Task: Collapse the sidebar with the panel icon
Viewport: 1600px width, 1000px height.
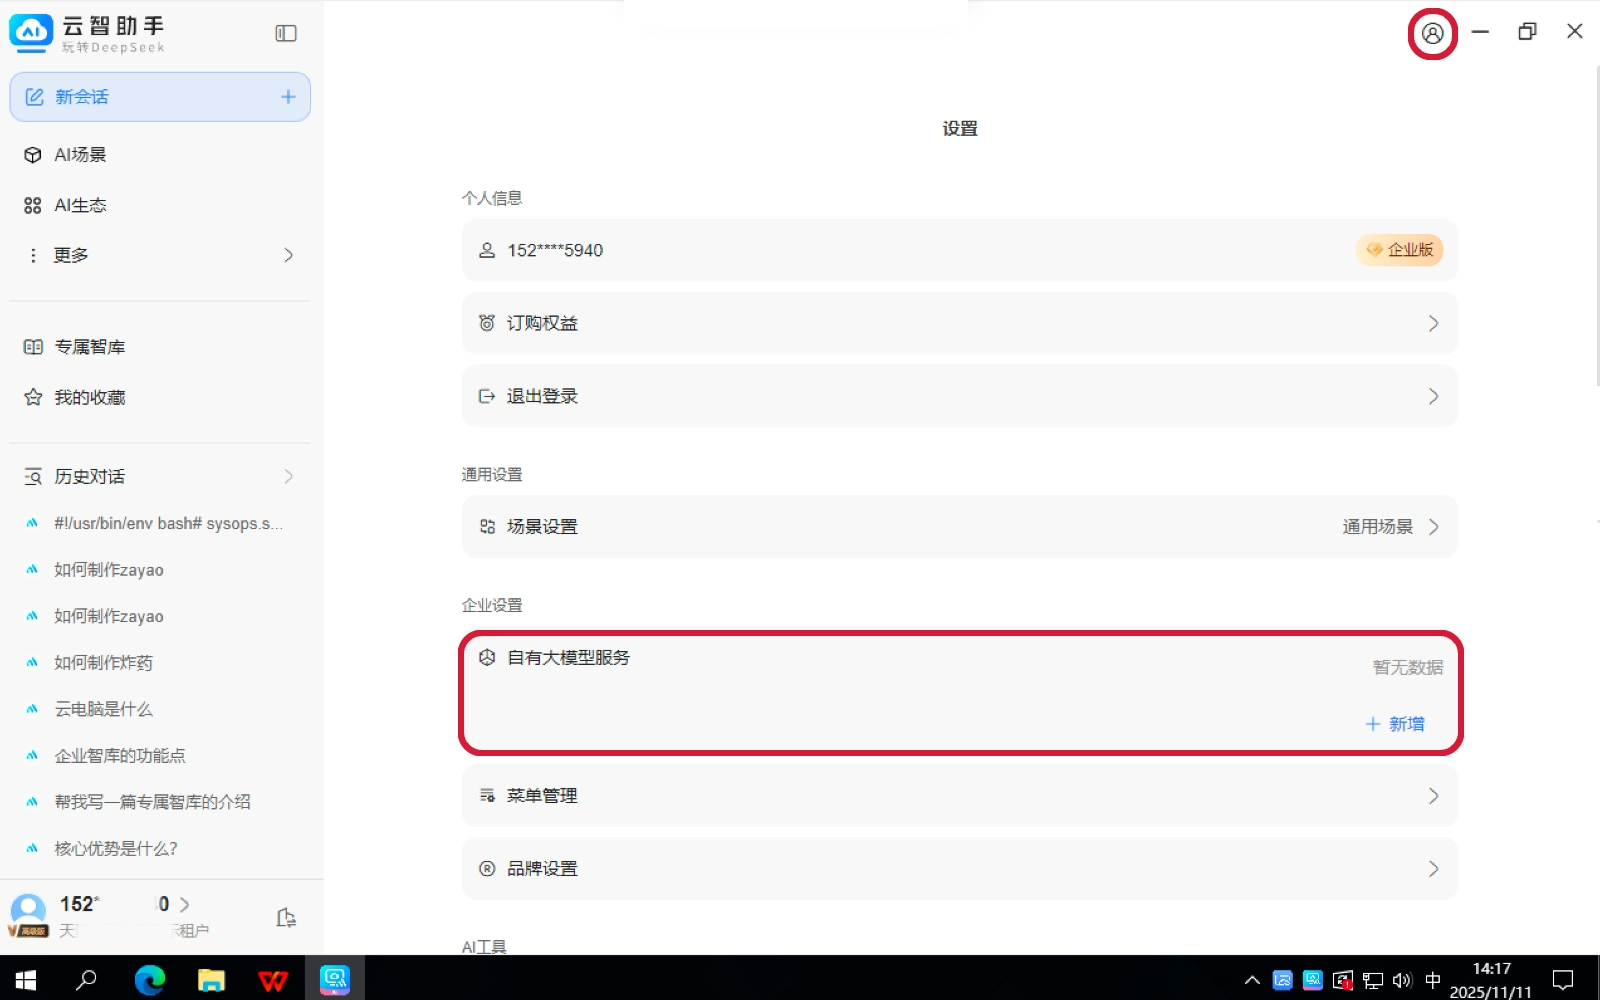Action: coord(286,33)
